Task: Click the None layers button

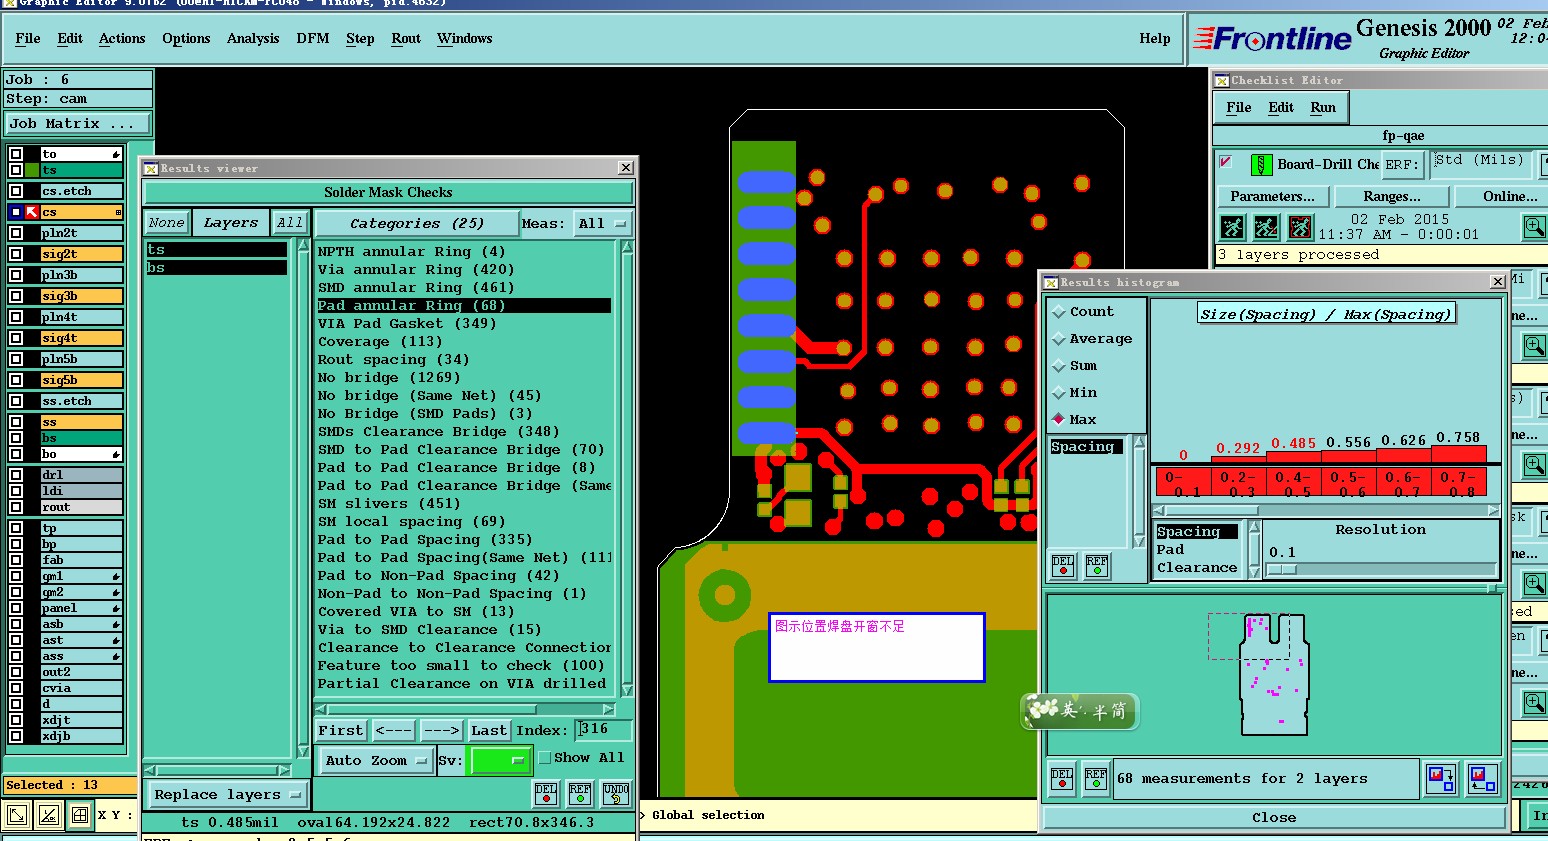Action: pos(166,223)
